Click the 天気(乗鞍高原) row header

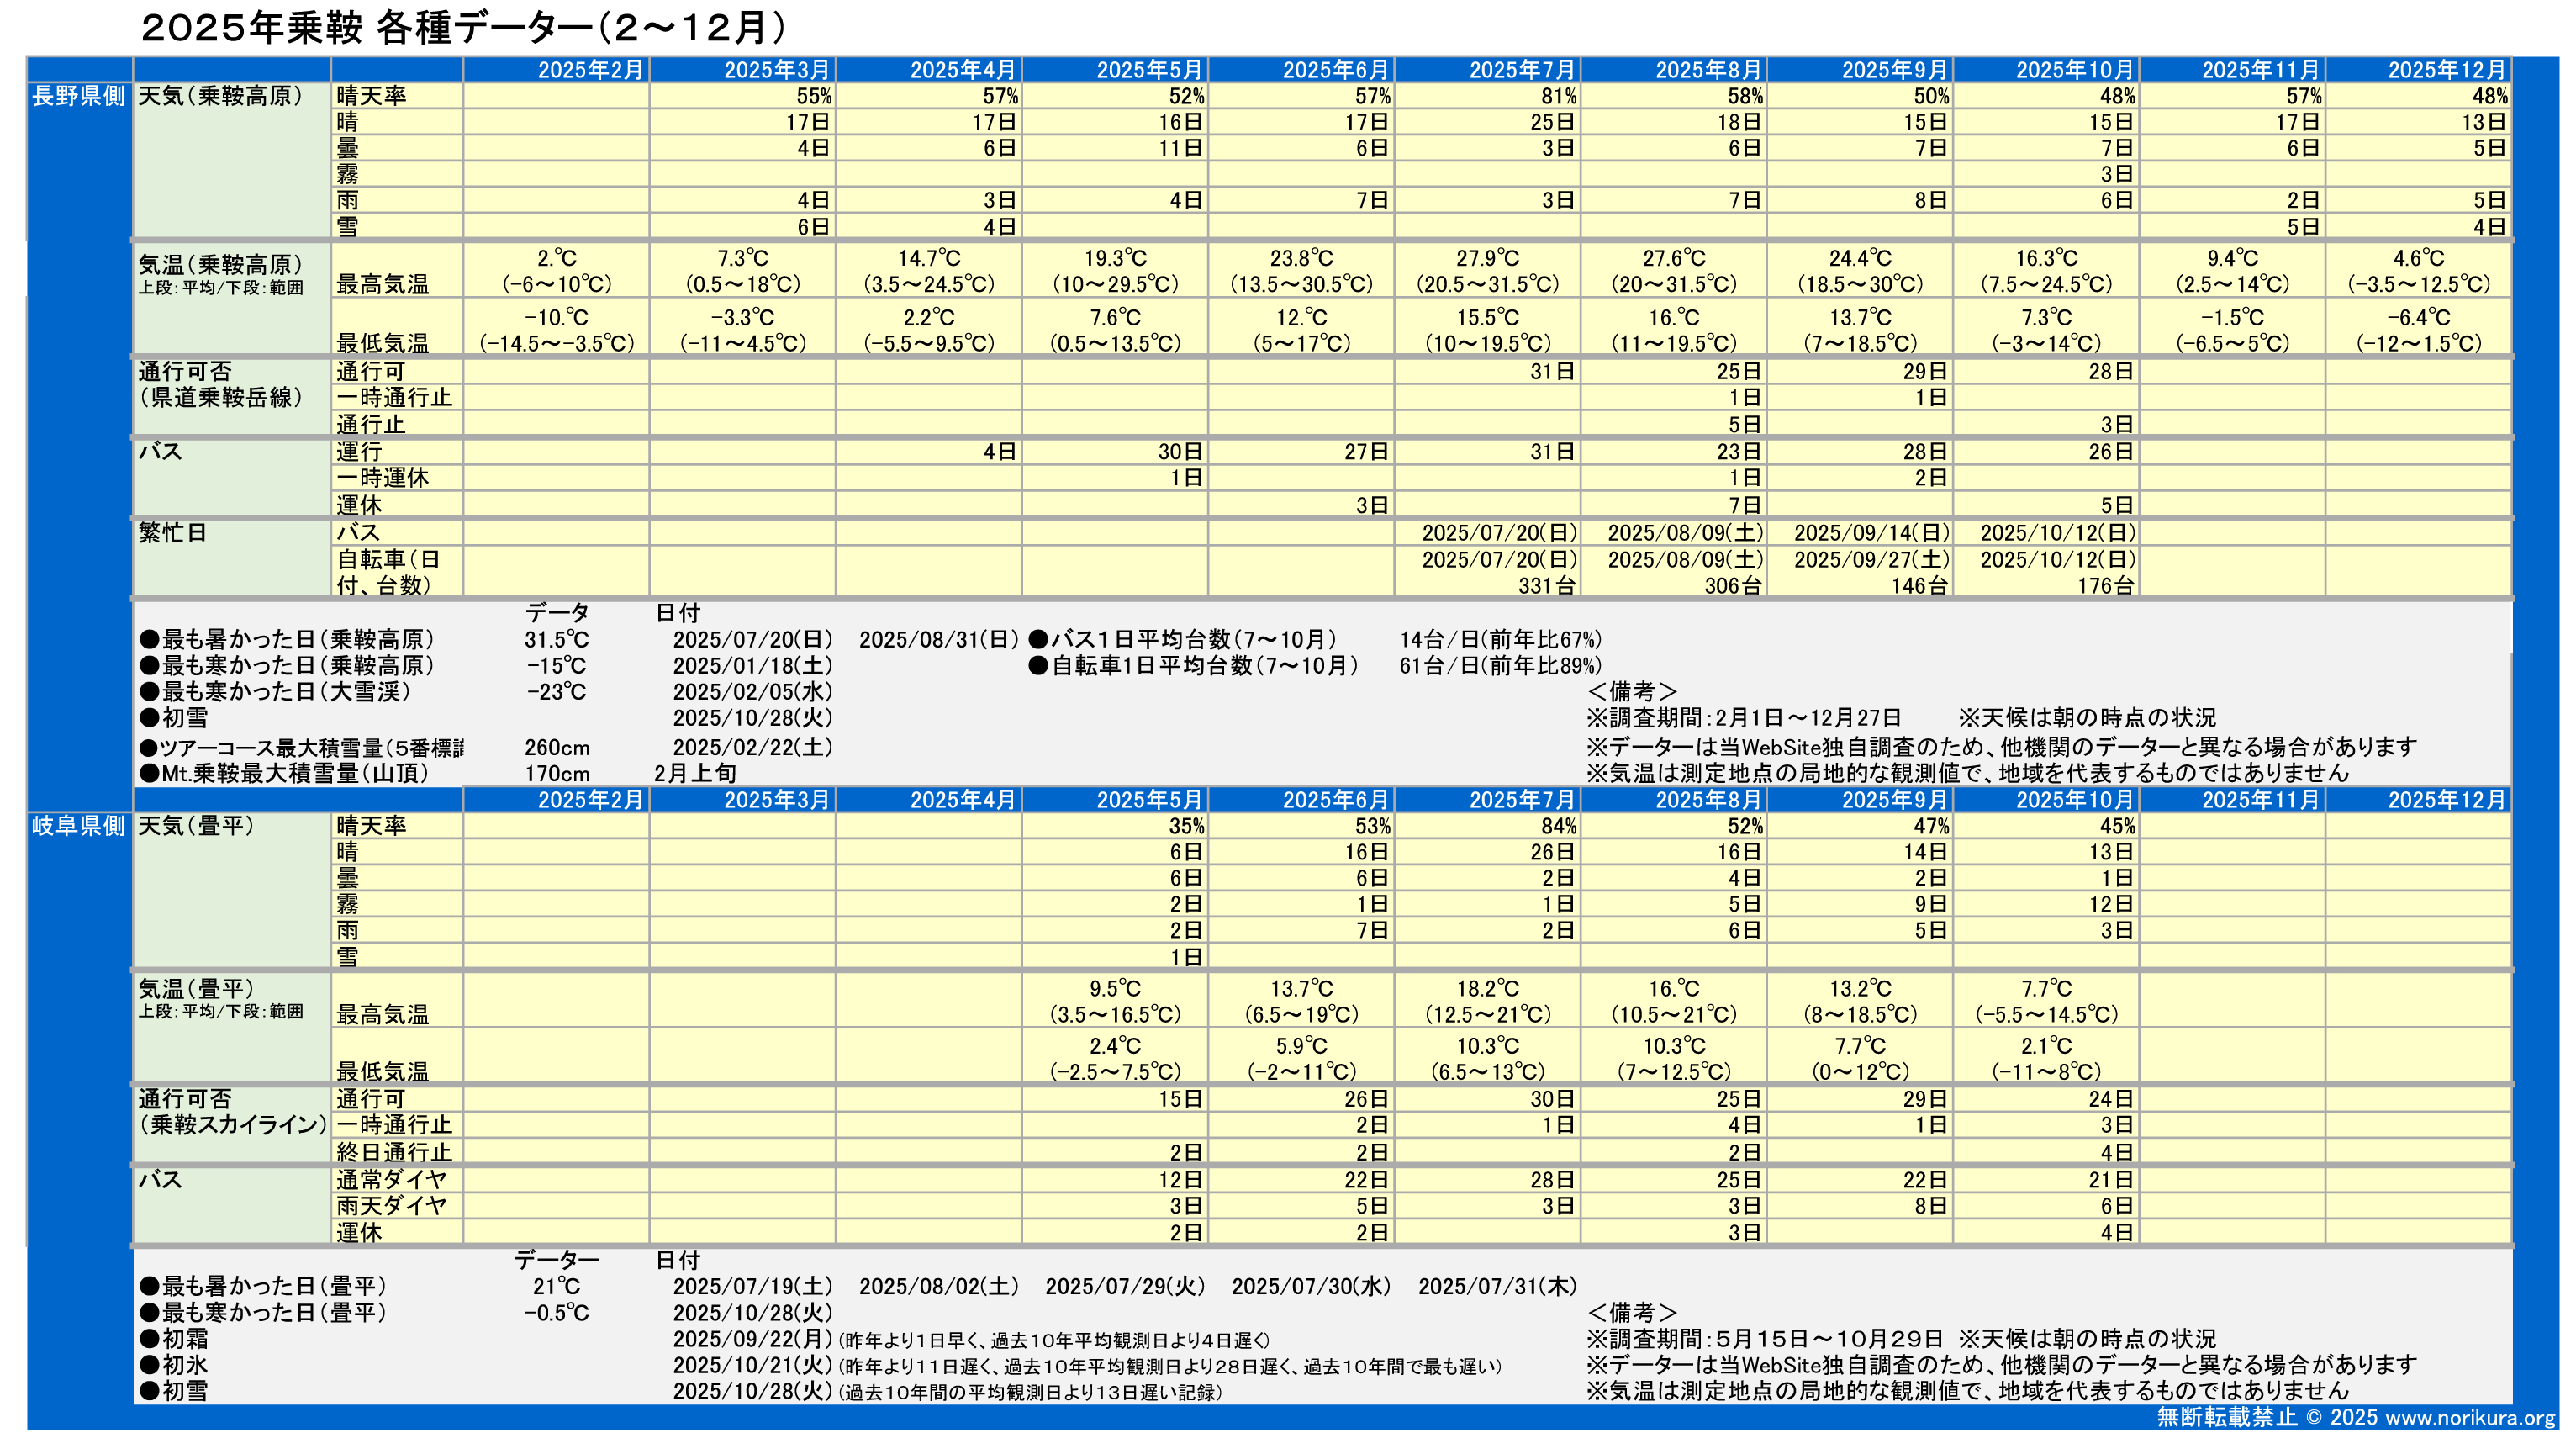220,96
